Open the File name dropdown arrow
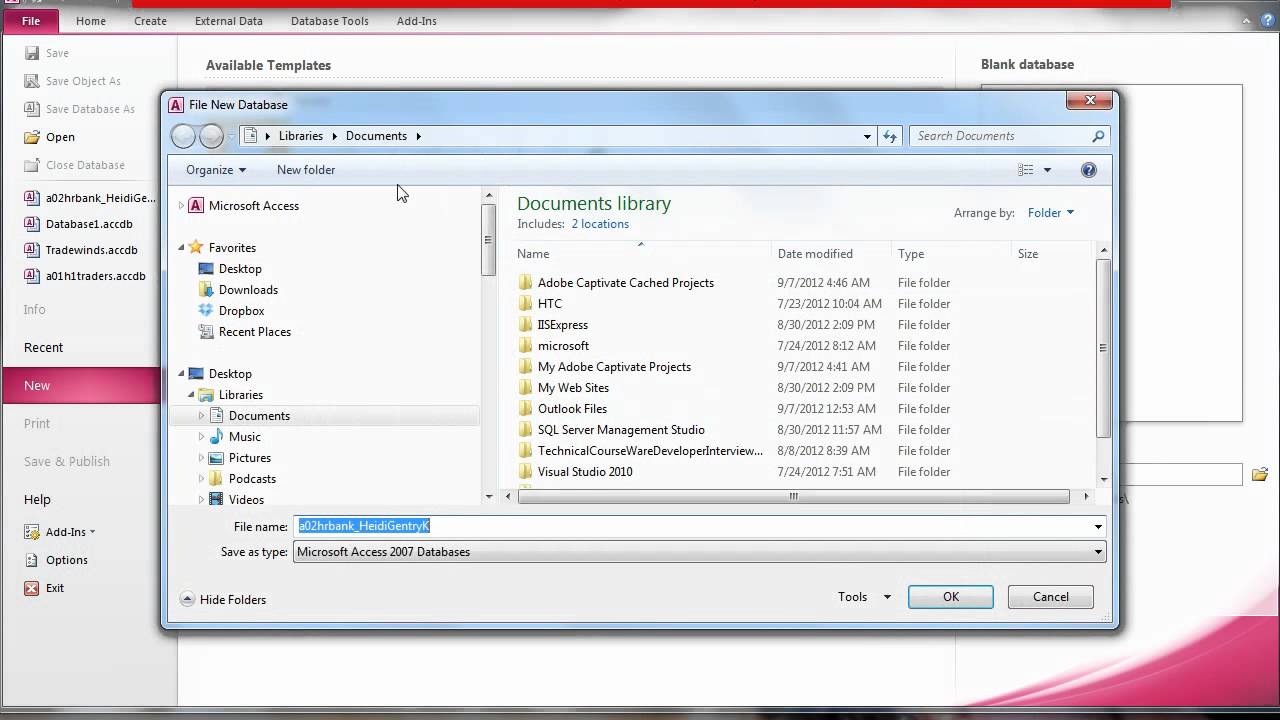Image resolution: width=1280 pixels, height=720 pixels. (1098, 527)
